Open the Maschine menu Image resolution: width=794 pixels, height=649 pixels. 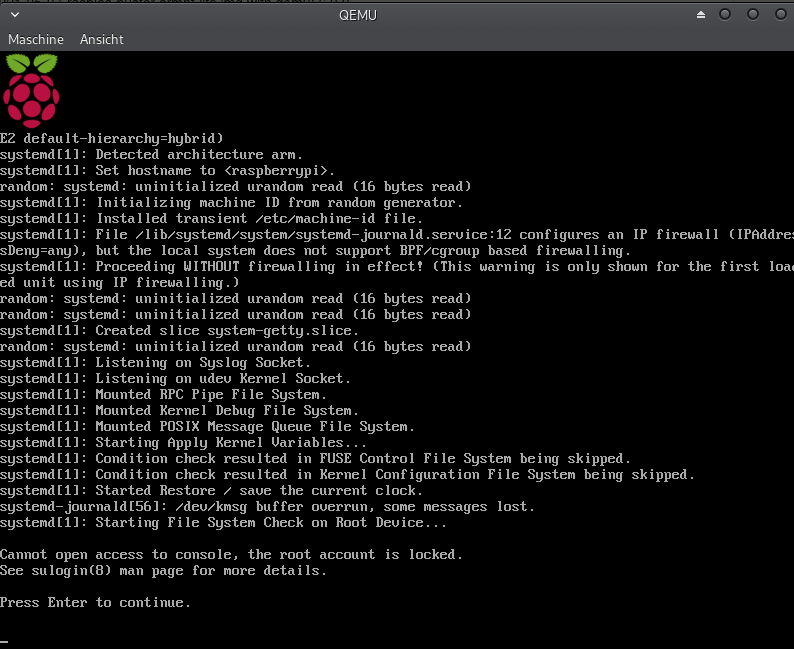click(36, 39)
